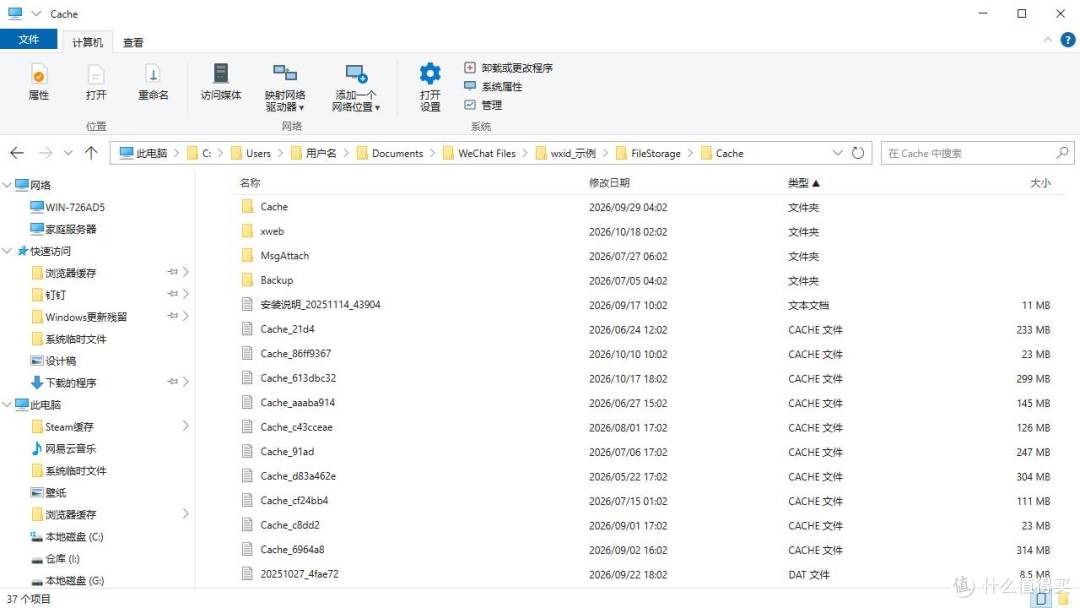Go back with the back arrow
Image resolution: width=1080 pixels, height=608 pixels.
pos(17,153)
